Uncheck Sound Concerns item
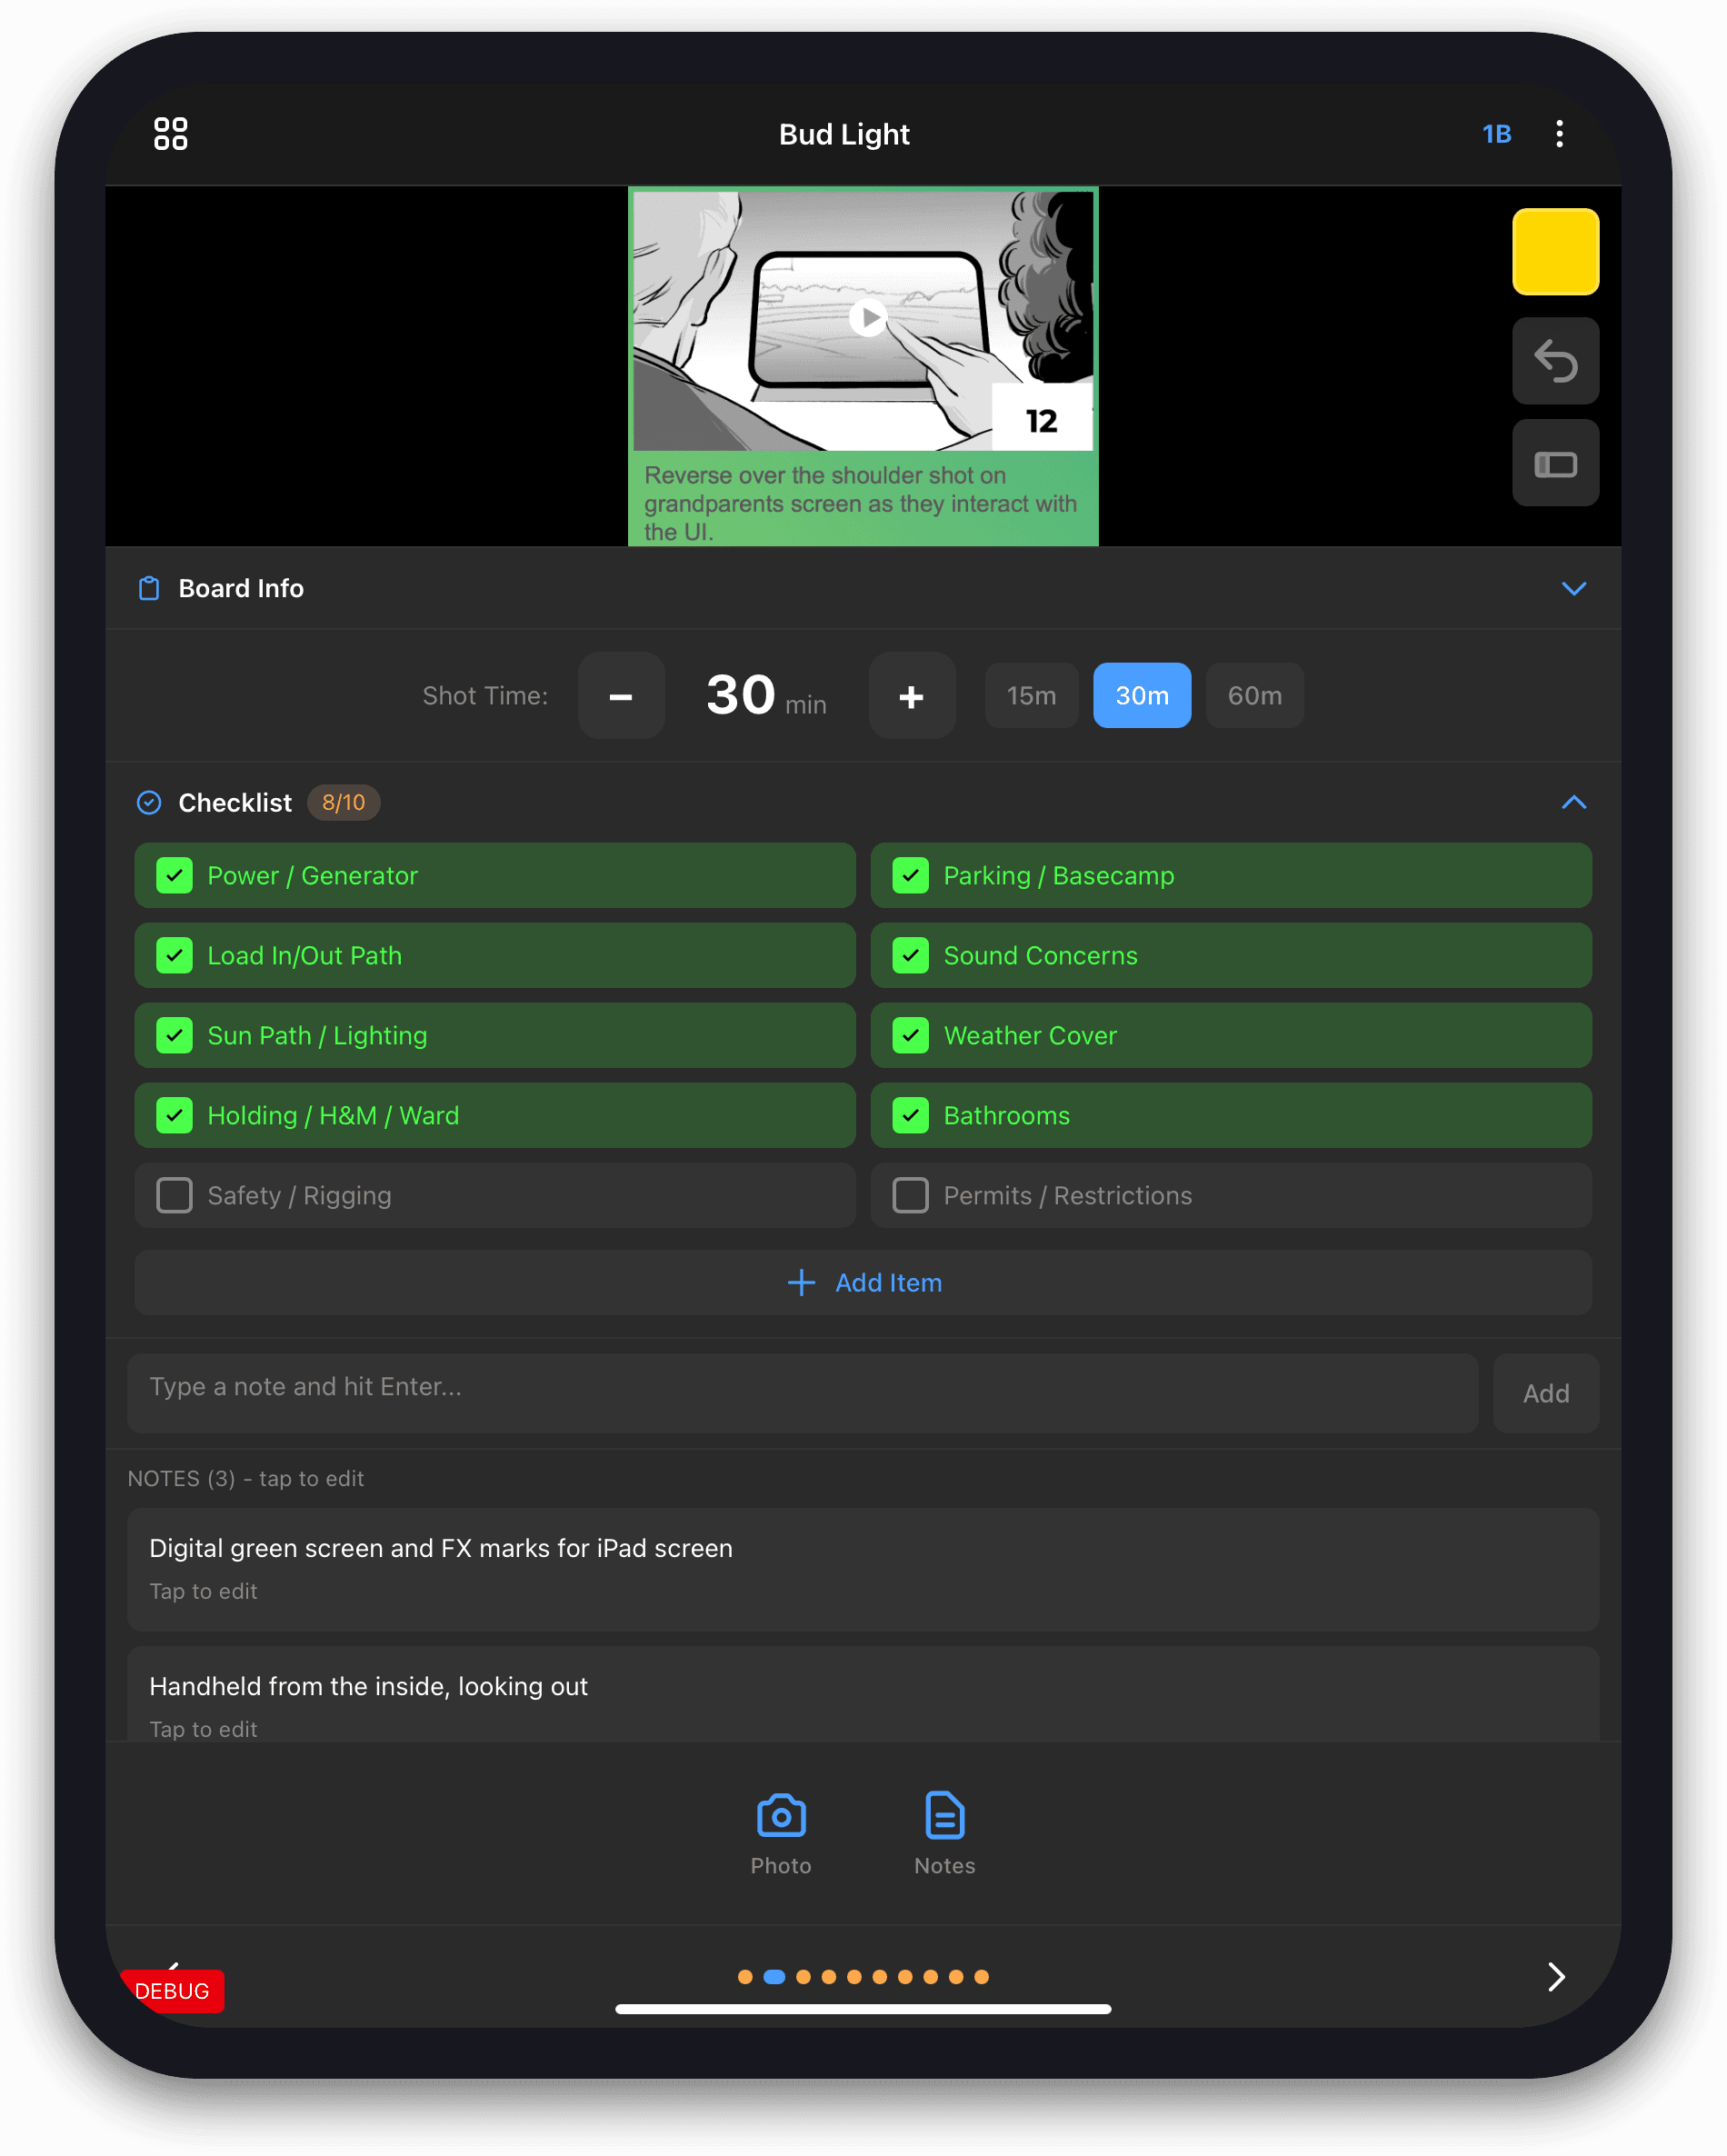The image size is (1727, 2156). click(x=1231, y=956)
